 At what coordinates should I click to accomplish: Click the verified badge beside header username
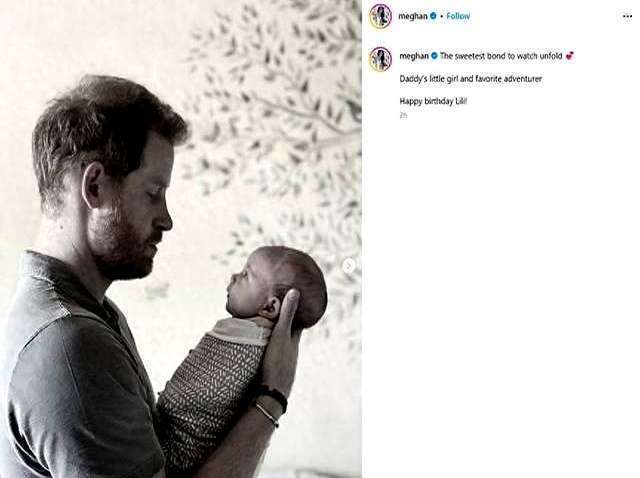point(433,16)
